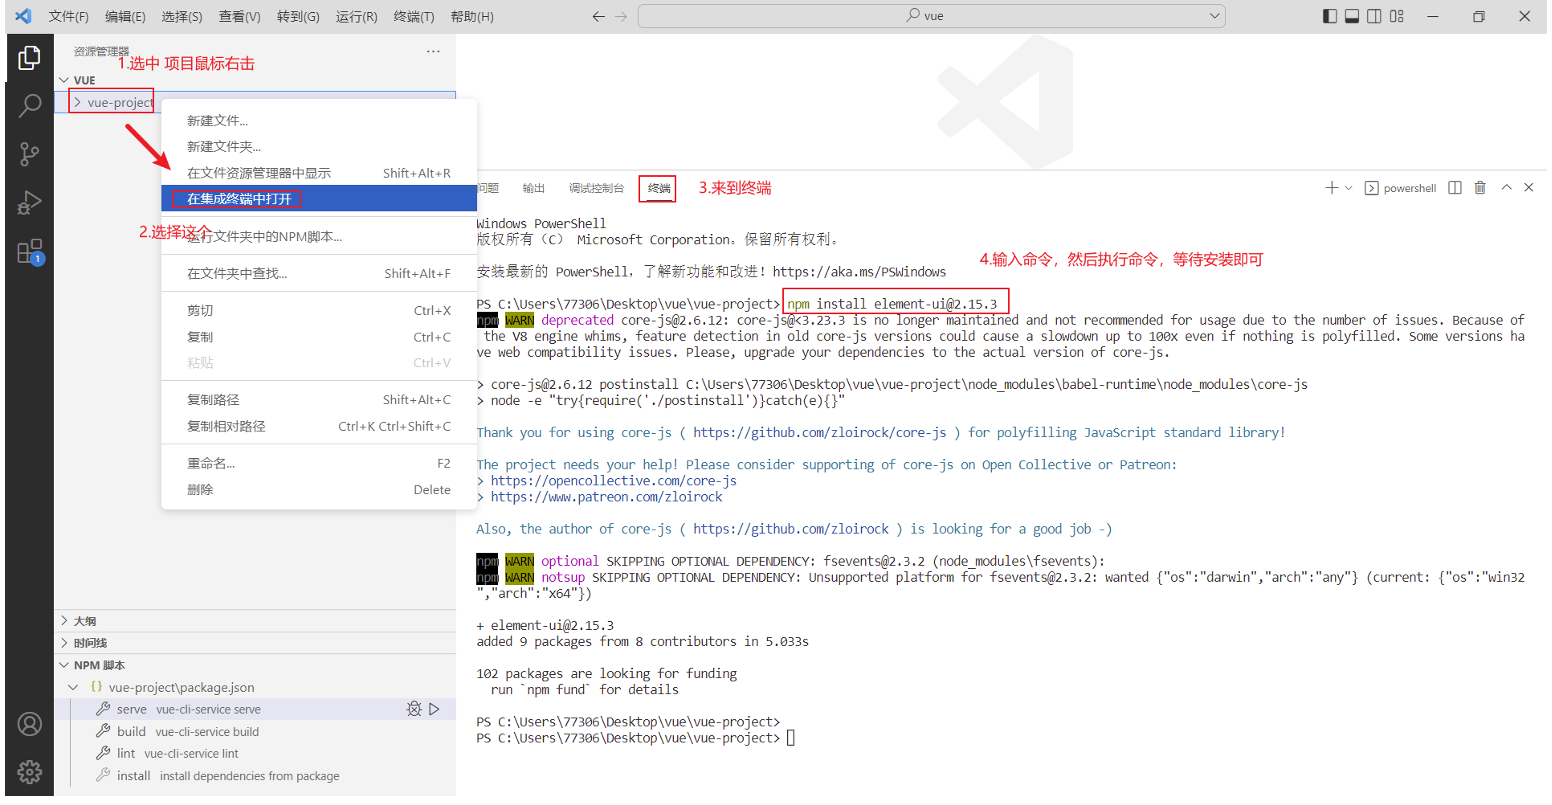This screenshot has width=1552, height=805.
Task: Open the 帮助(H) menu
Action: 471,16
